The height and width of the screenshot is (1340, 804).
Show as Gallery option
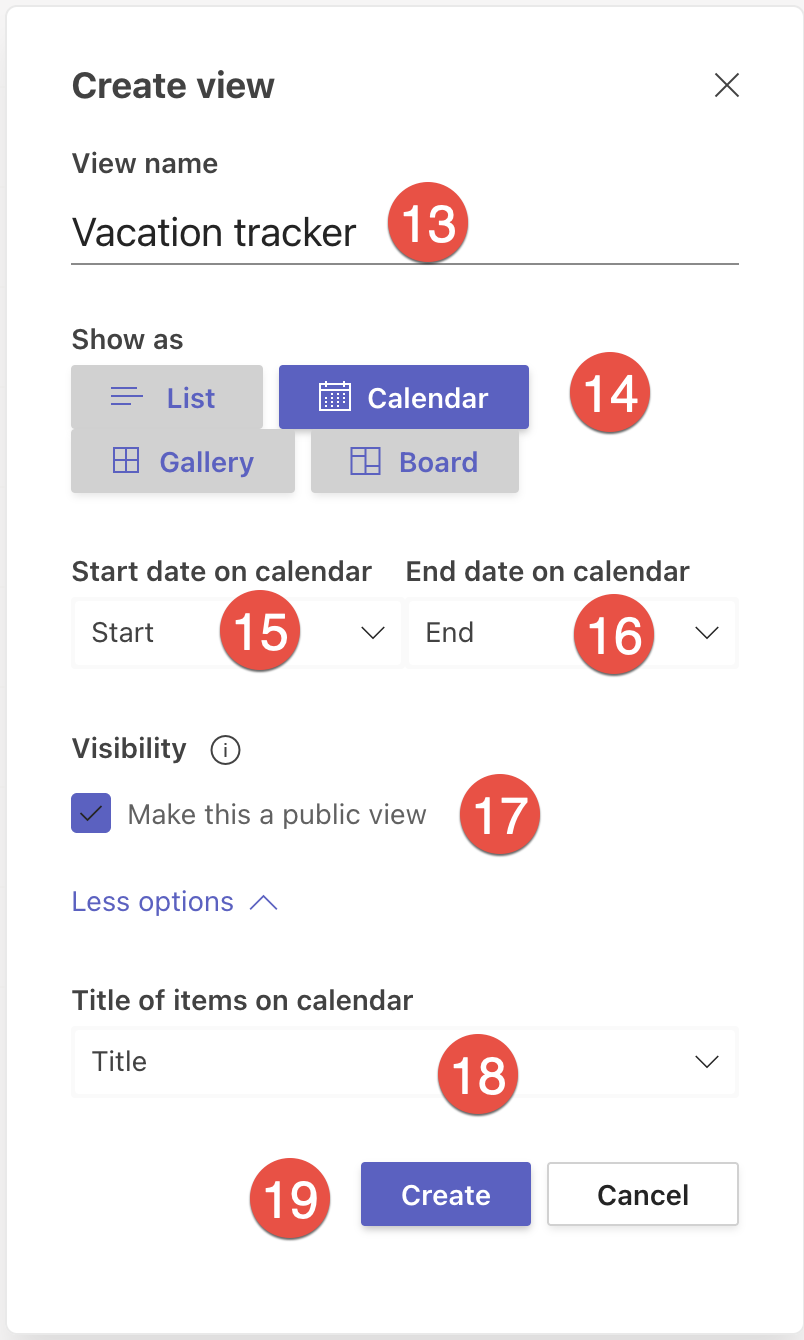[x=183, y=461]
